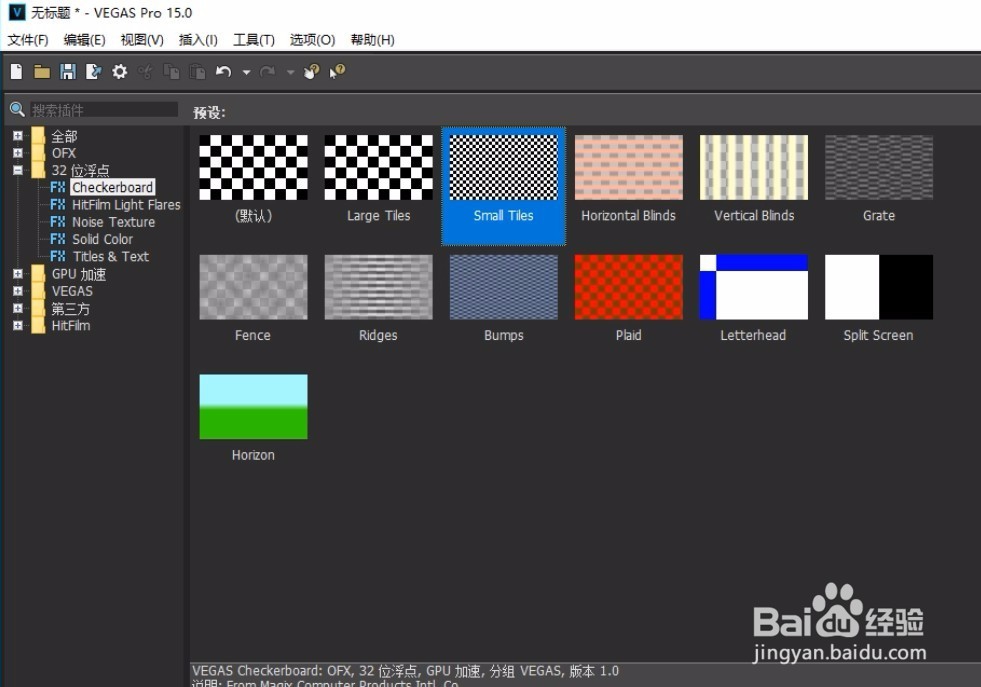
Task: Click the Paste clipboard icon
Action: [197, 72]
